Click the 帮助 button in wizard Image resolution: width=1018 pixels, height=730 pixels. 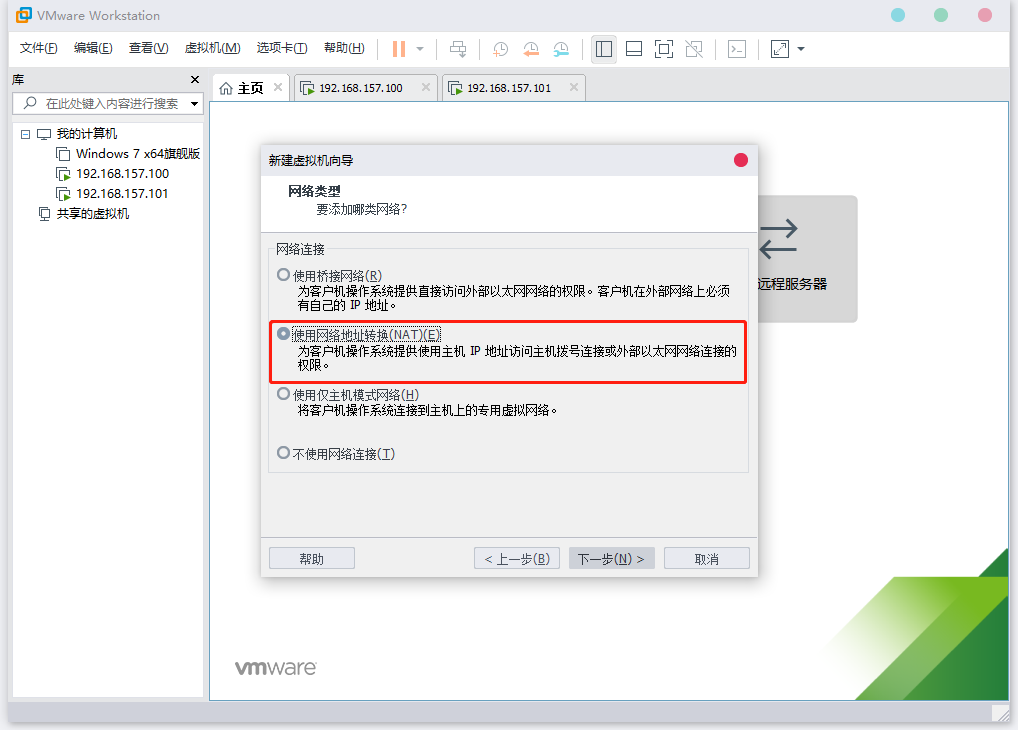tap(312, 559)
